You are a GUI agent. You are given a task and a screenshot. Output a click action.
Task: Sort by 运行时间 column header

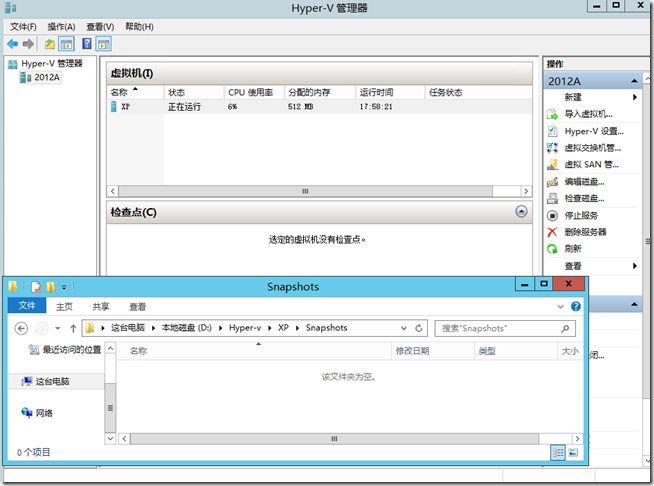390,92
